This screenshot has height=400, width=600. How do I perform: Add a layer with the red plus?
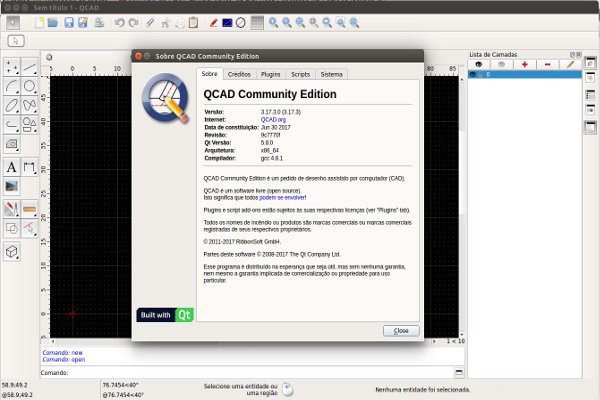pyautogui.click(x=525, y=64)
